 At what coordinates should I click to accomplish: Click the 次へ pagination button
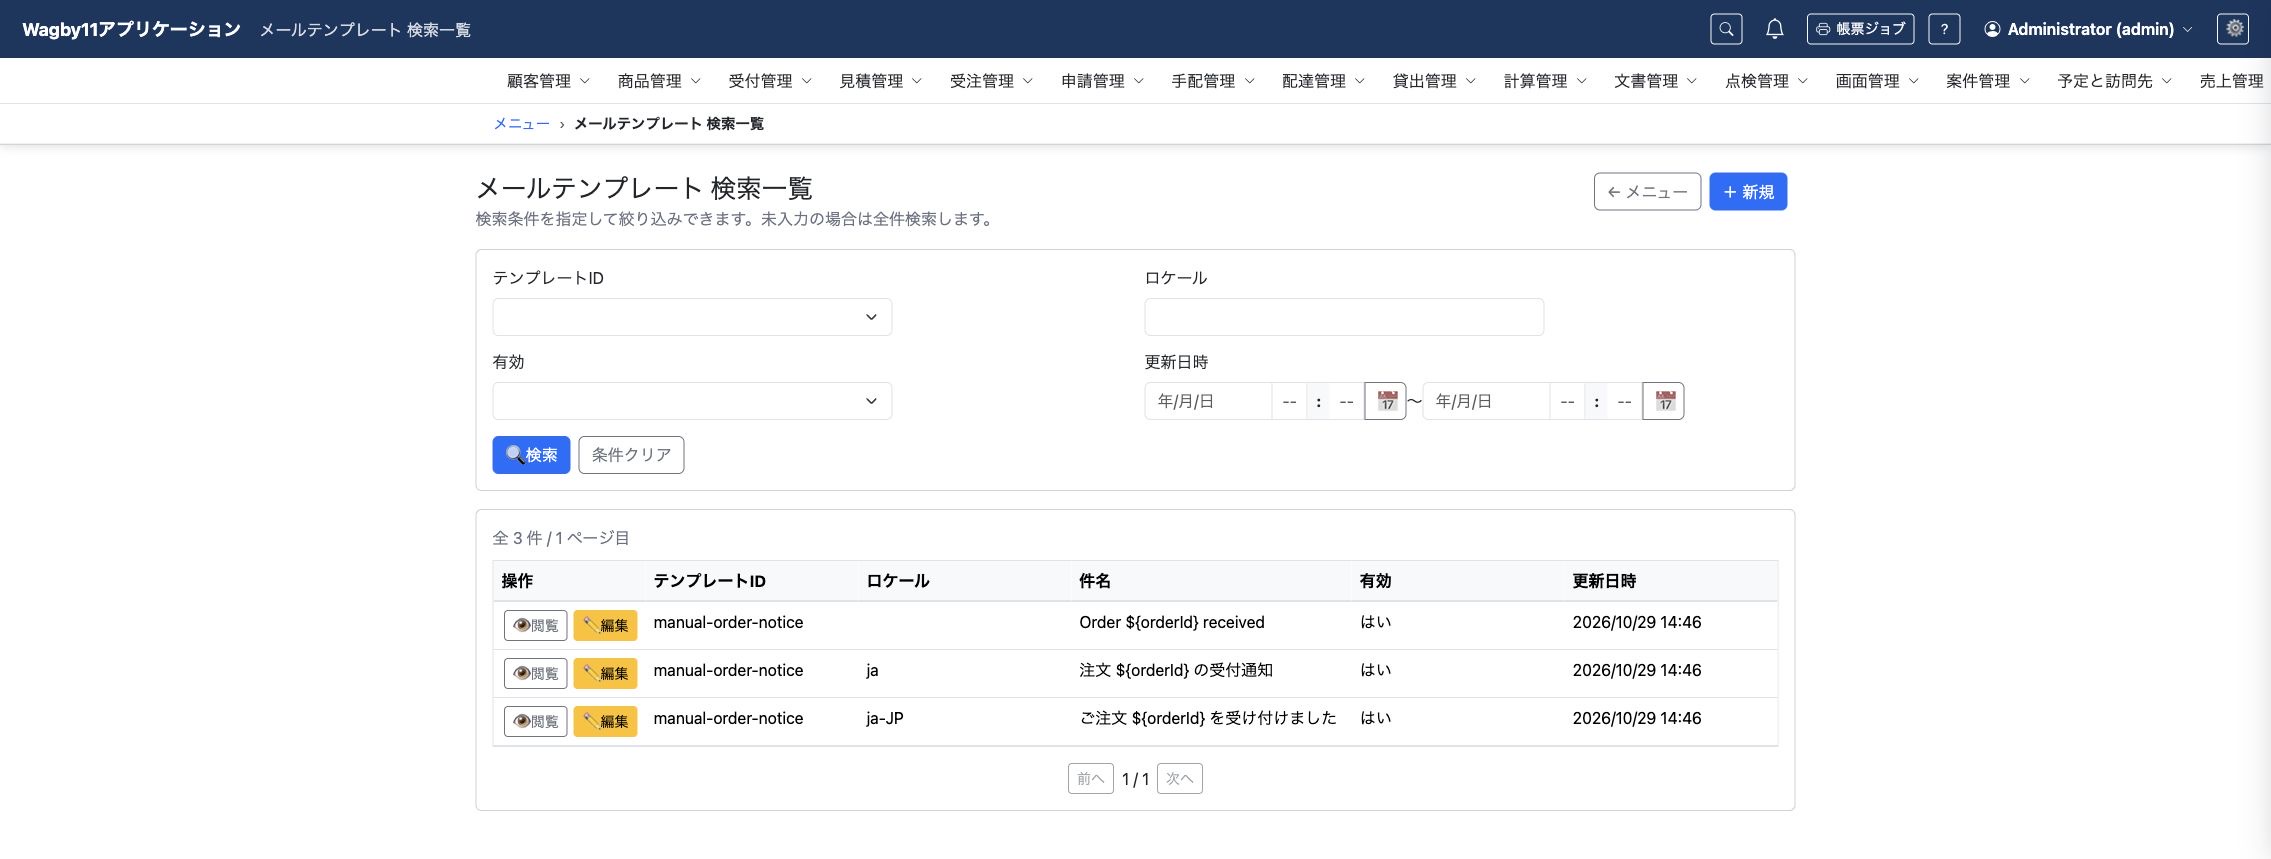[x=1180, y=779]
